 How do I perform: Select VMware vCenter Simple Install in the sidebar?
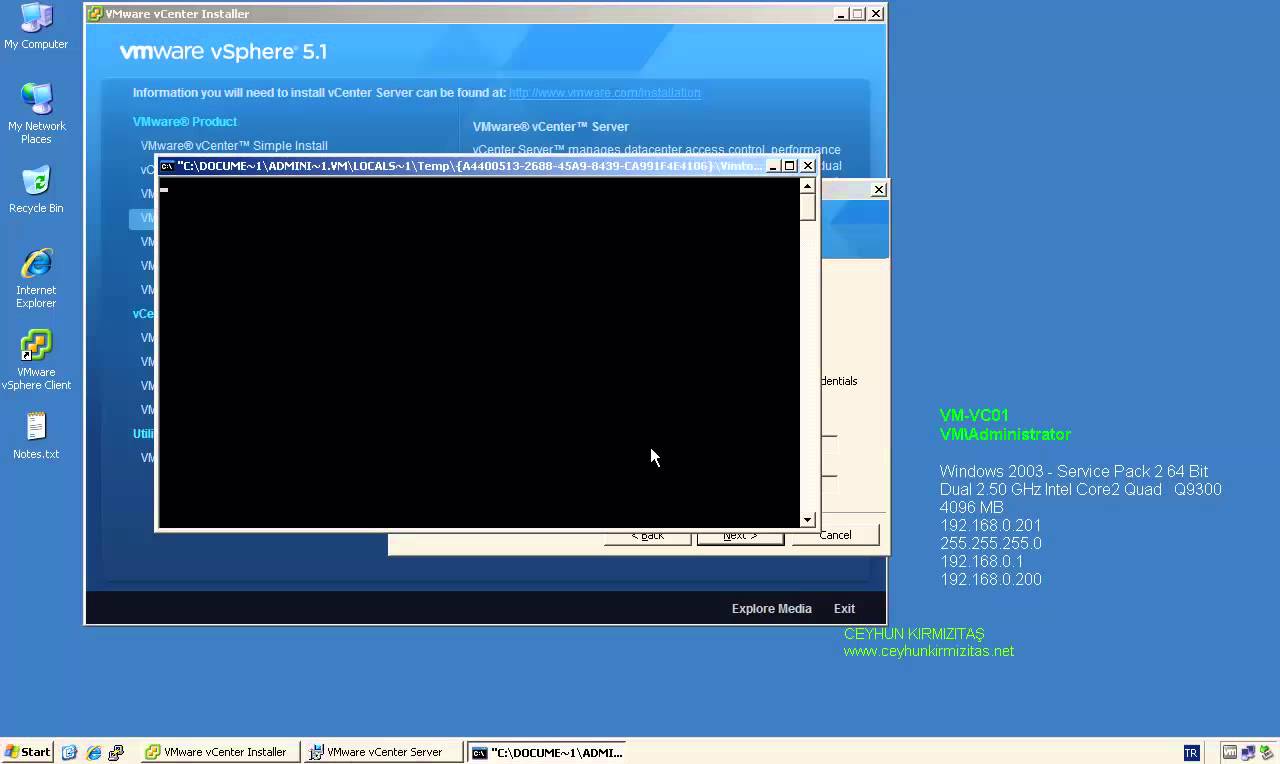tap(234, 145)
